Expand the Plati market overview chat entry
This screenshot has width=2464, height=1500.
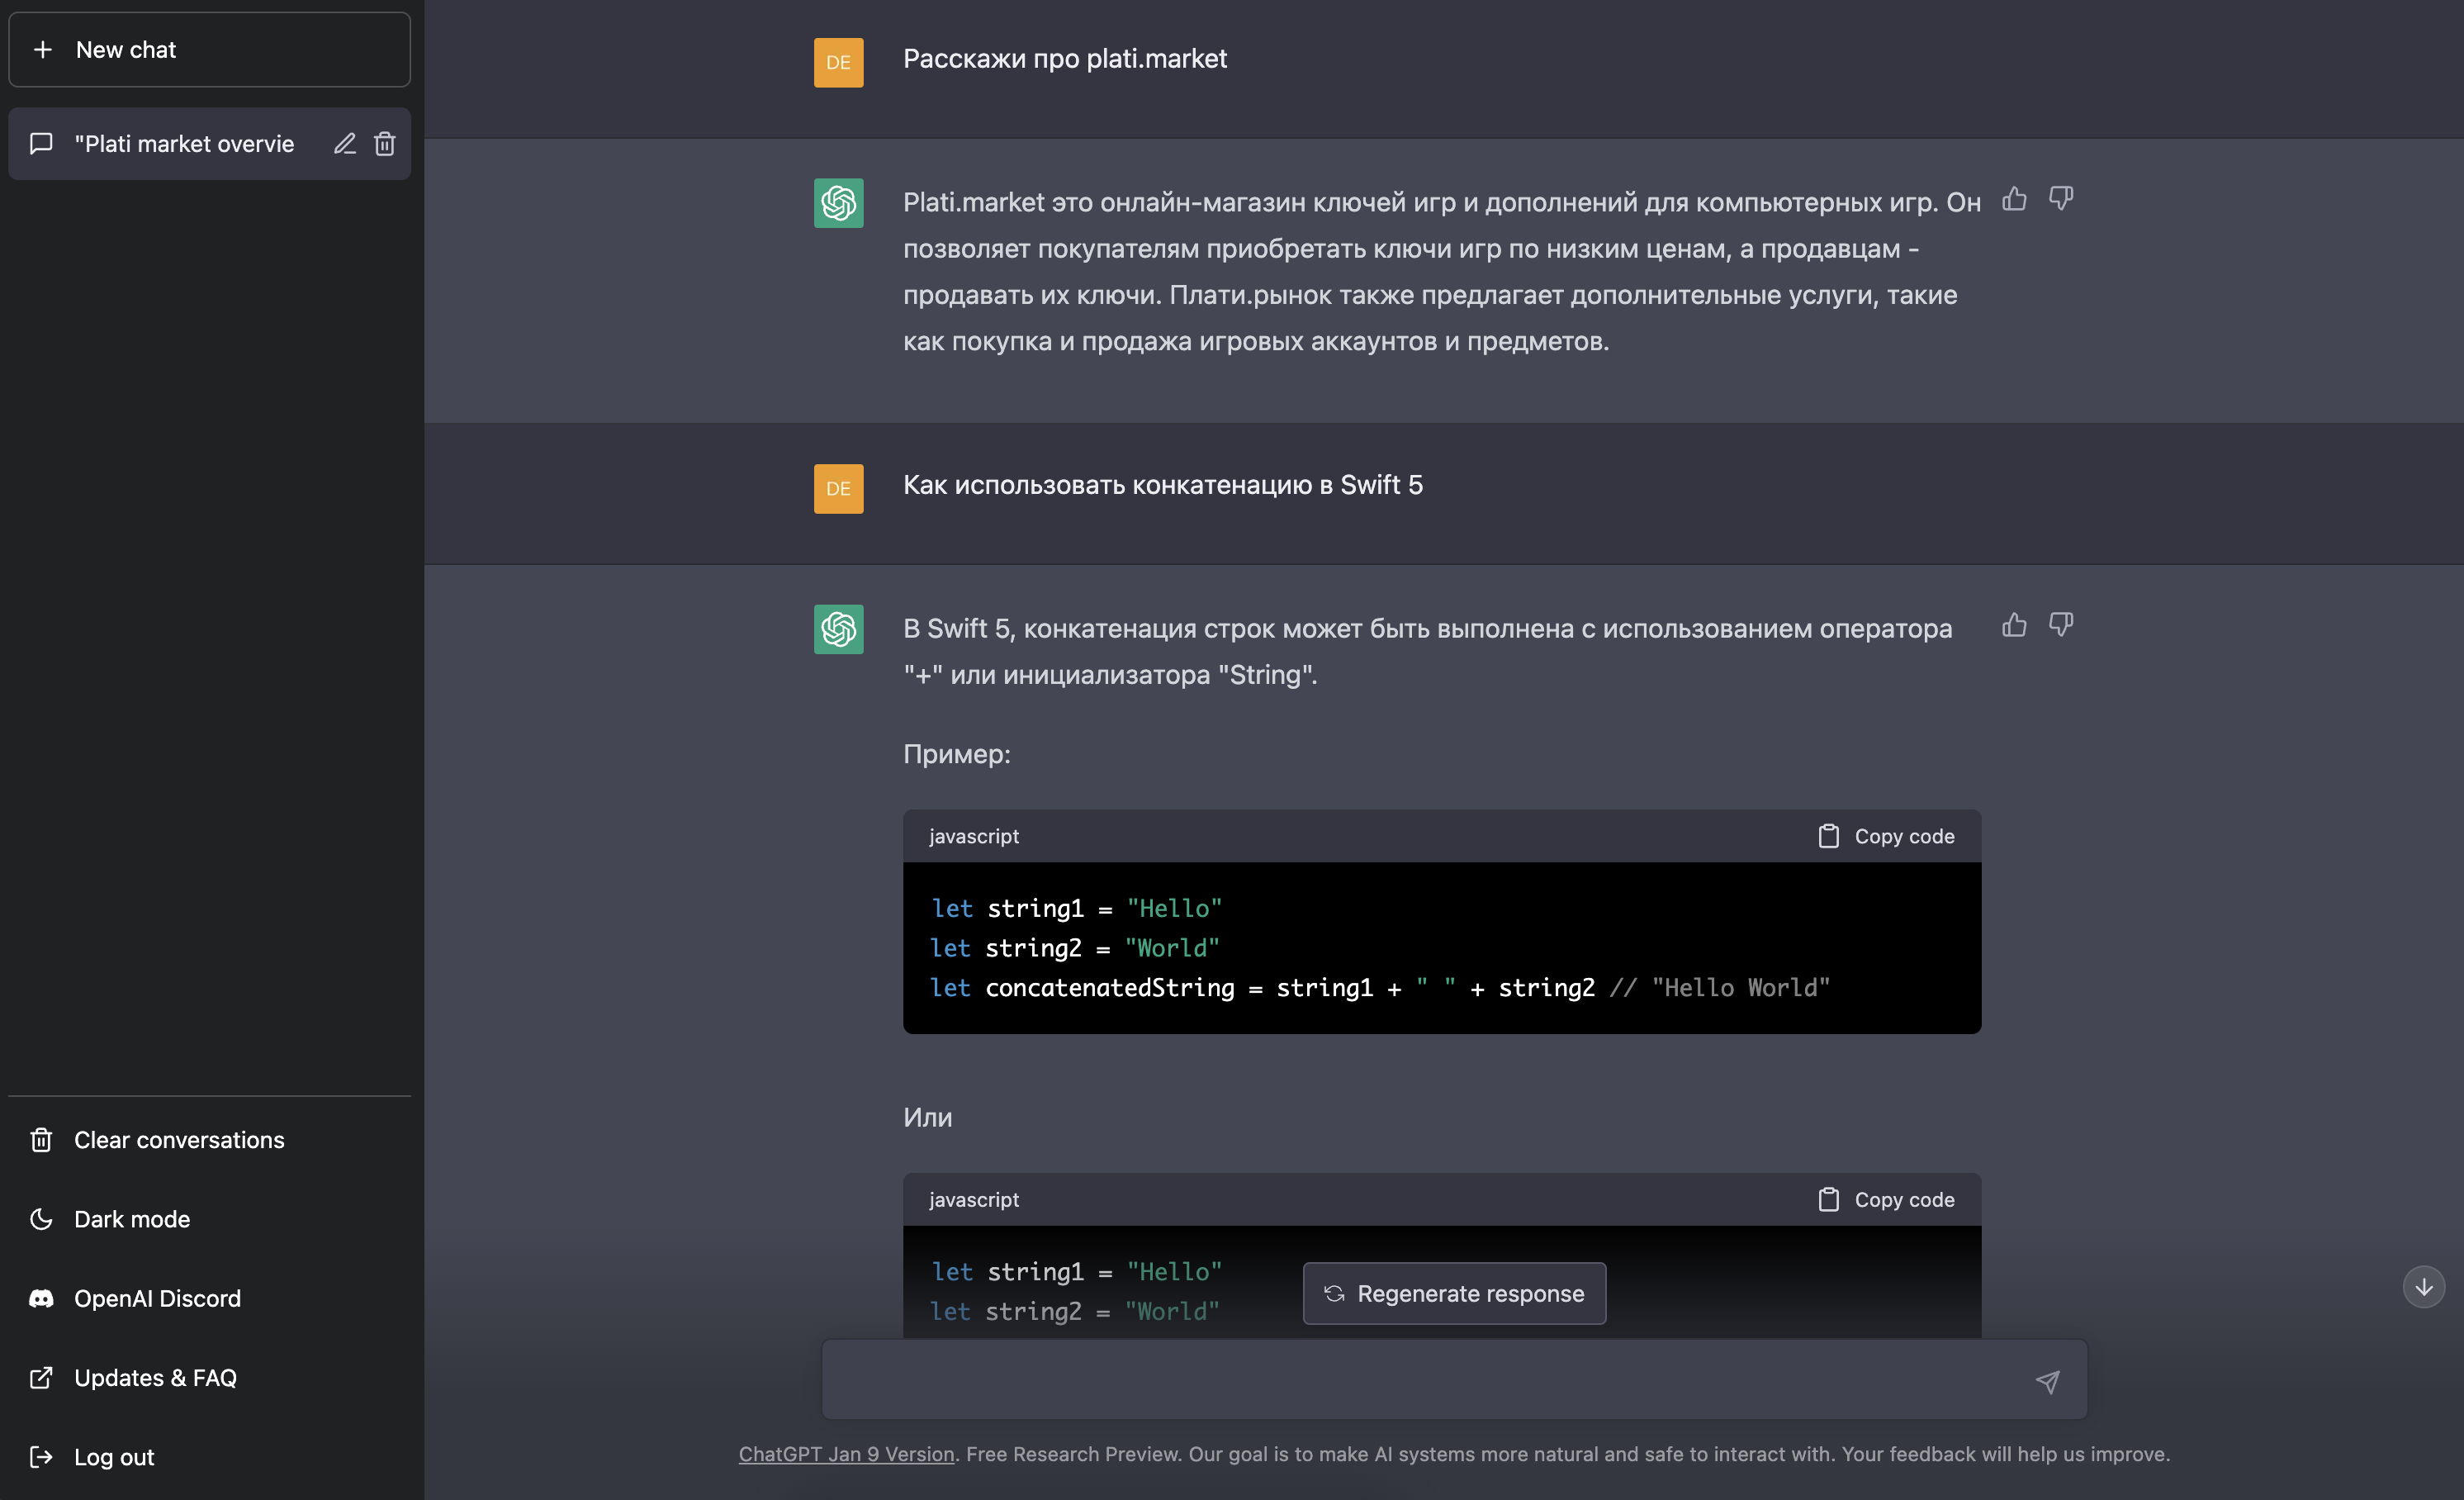(185, 143)
